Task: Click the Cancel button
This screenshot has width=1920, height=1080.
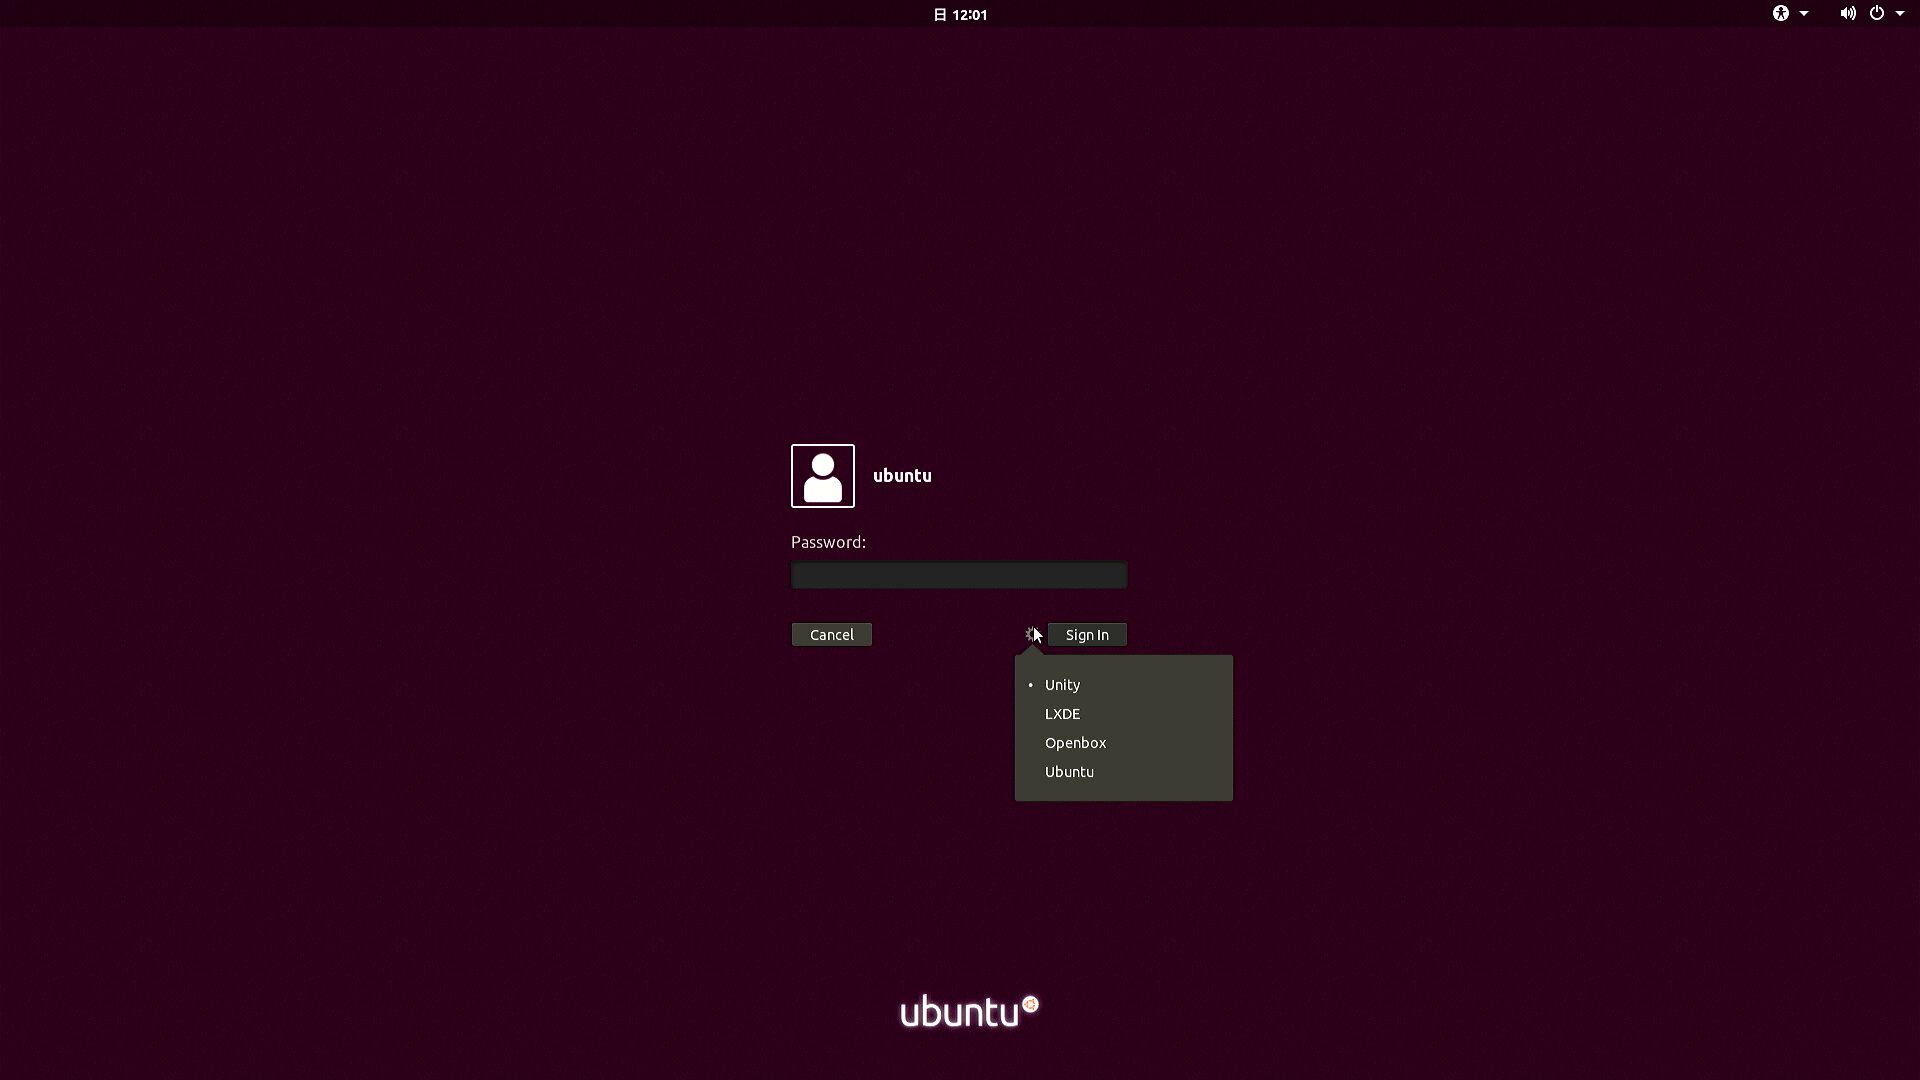Action: tap(832, 635)
